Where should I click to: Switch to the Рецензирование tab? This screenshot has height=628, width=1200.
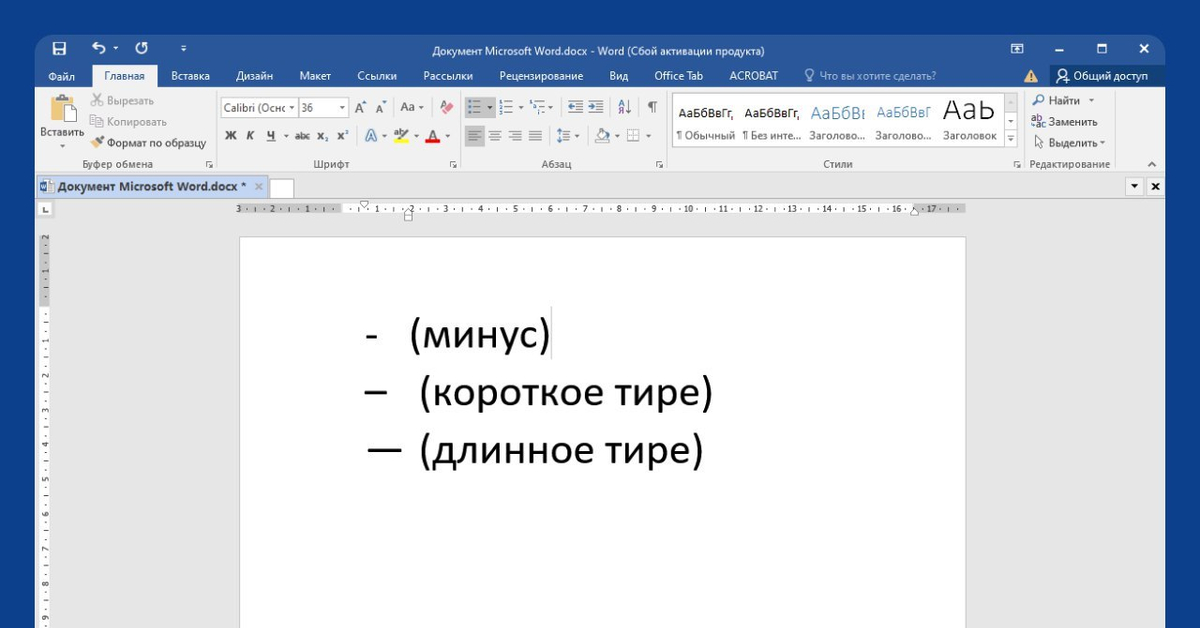[x=541, y=76]
